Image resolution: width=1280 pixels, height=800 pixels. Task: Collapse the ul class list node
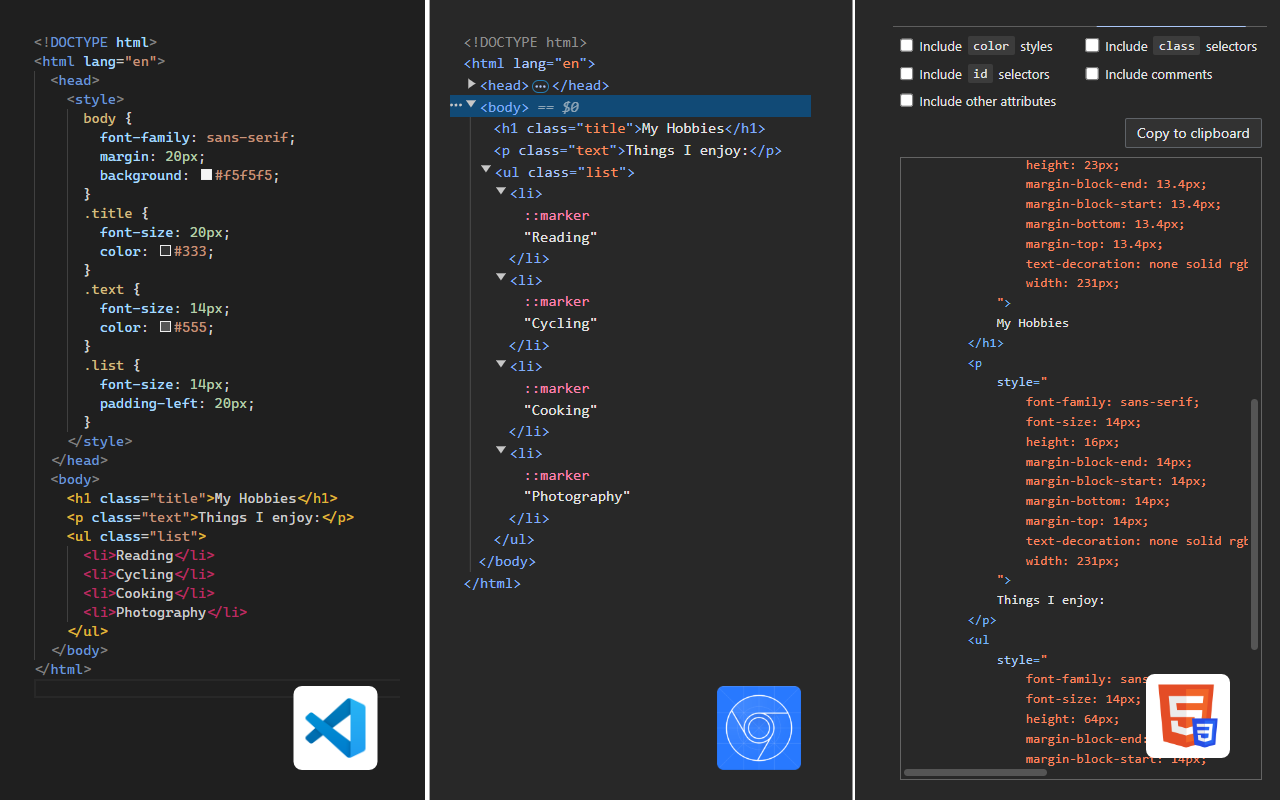pos(486,171)
